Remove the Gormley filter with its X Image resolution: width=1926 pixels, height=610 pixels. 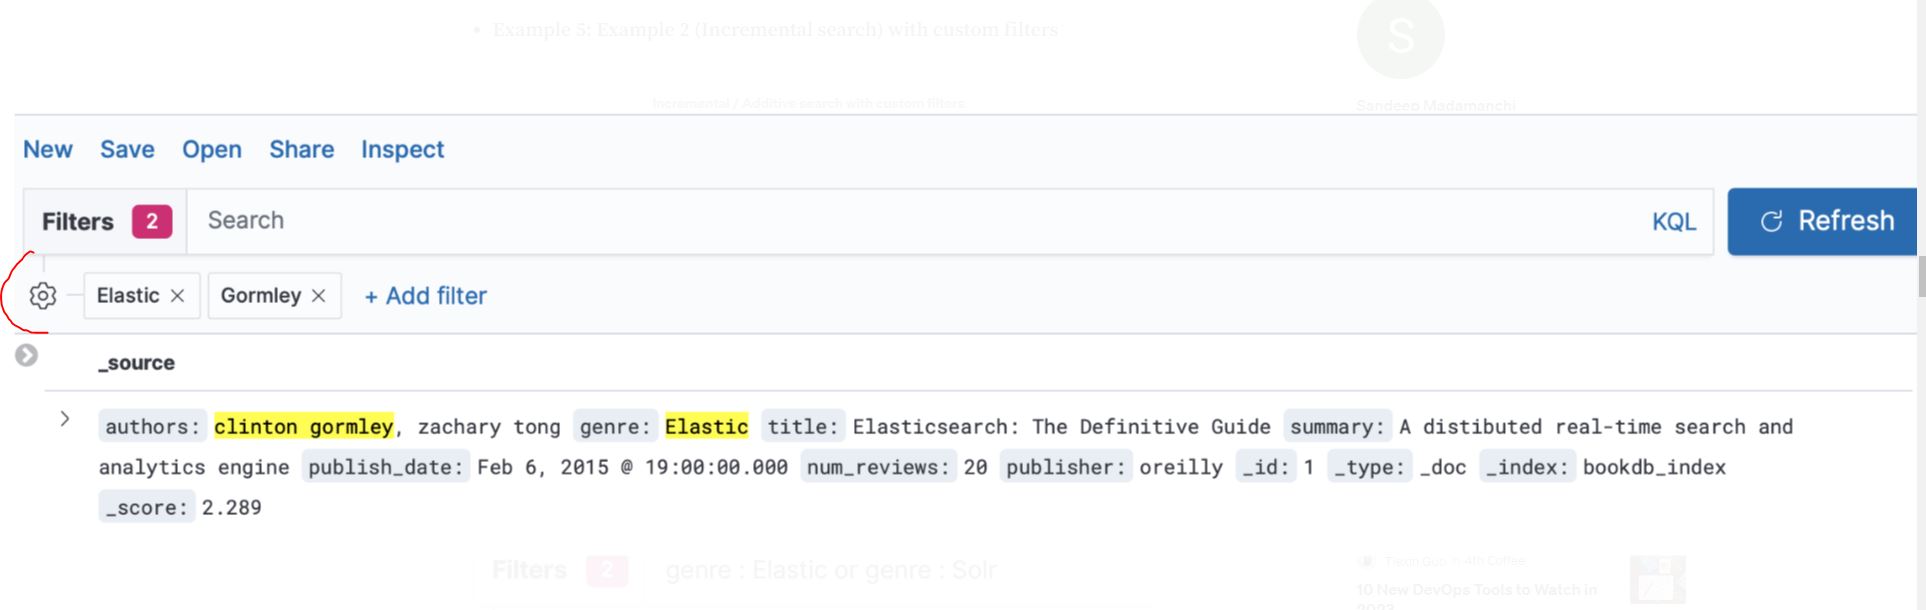(318, 296)
